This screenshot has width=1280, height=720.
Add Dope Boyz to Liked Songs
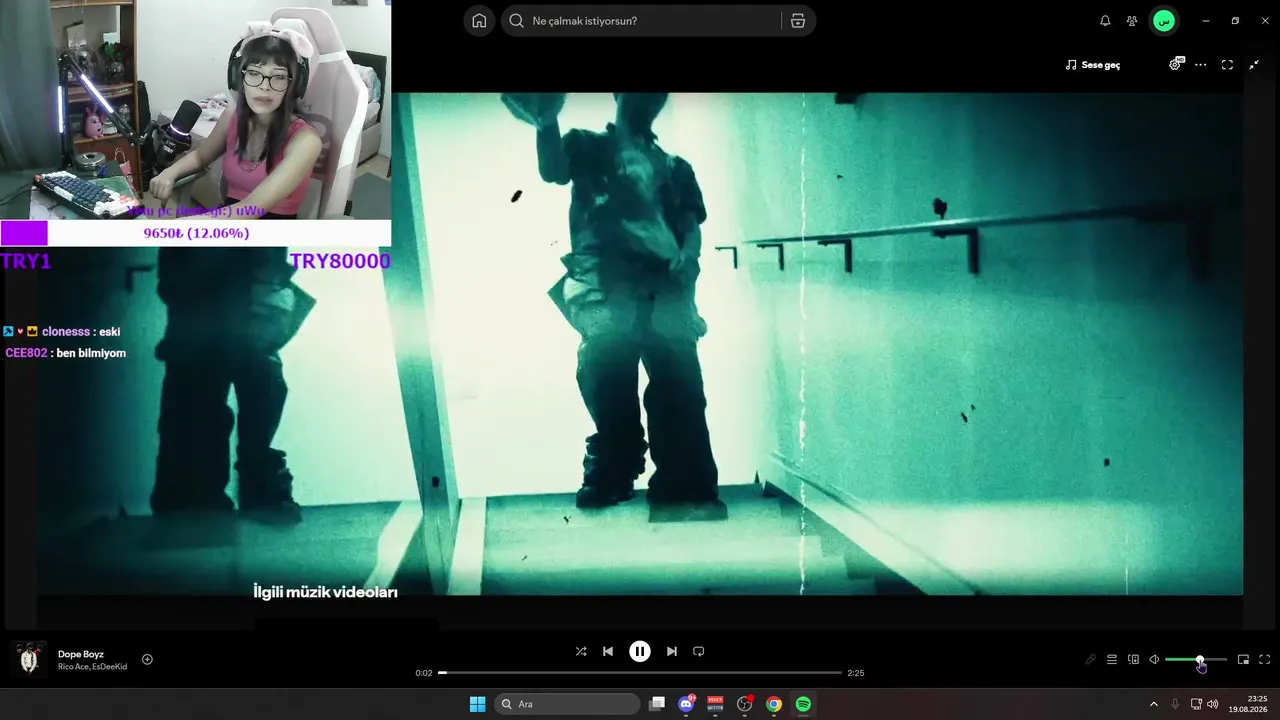click(147, 659)
